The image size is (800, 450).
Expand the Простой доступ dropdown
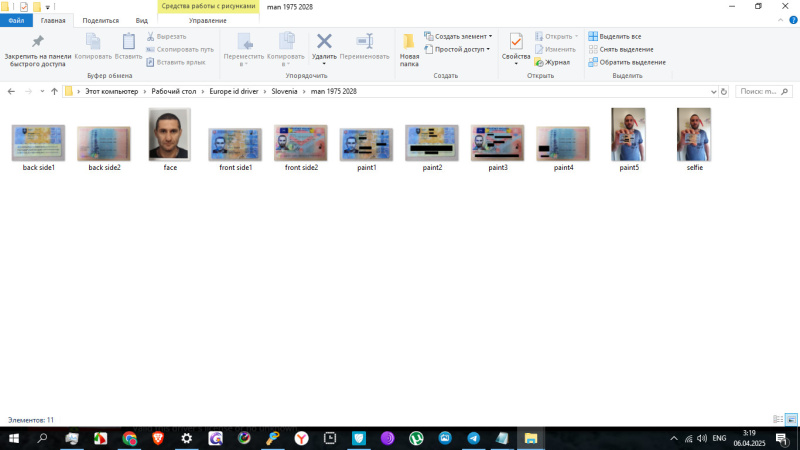point(487,49)
